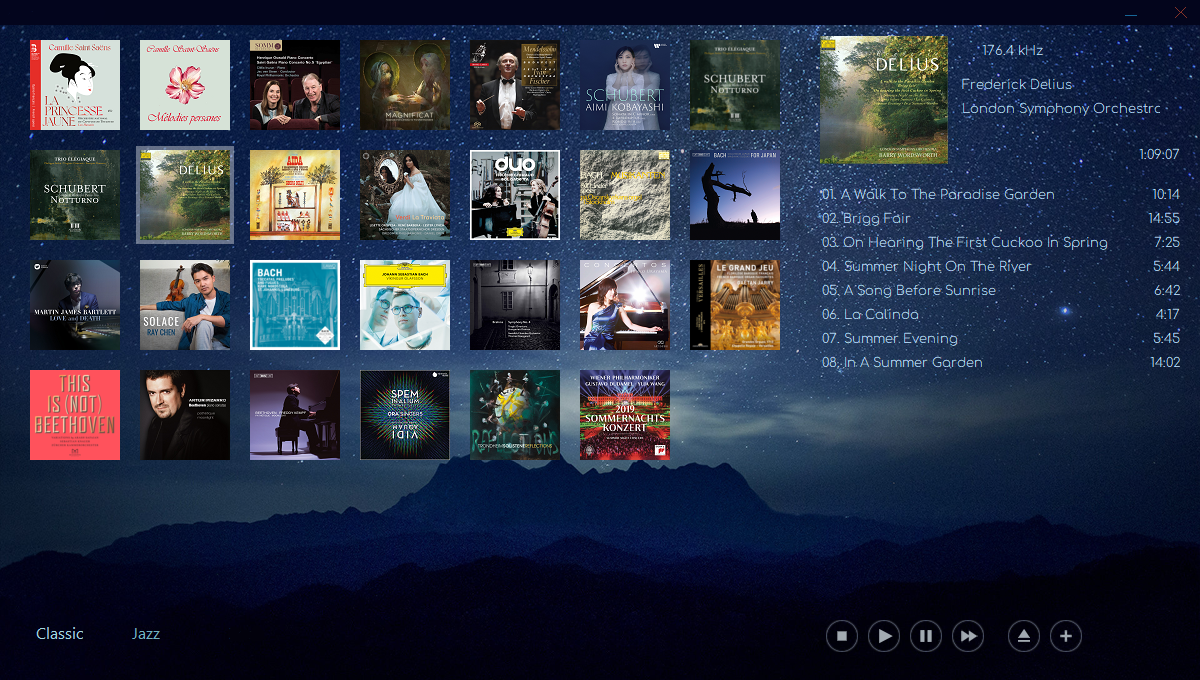Pause the current track

[x=926, y=636]
